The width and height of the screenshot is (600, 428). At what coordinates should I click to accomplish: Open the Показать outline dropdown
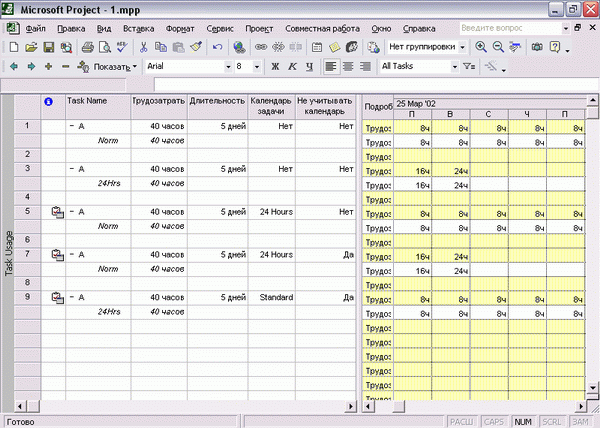(x=116, y=67)
